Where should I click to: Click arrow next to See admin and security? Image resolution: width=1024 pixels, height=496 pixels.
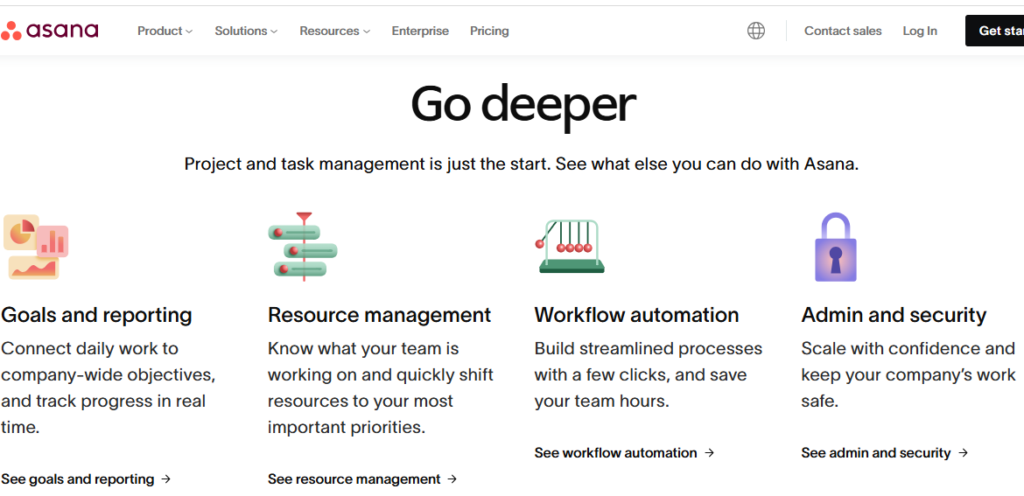pyautogui.click(x=963, y=453)
